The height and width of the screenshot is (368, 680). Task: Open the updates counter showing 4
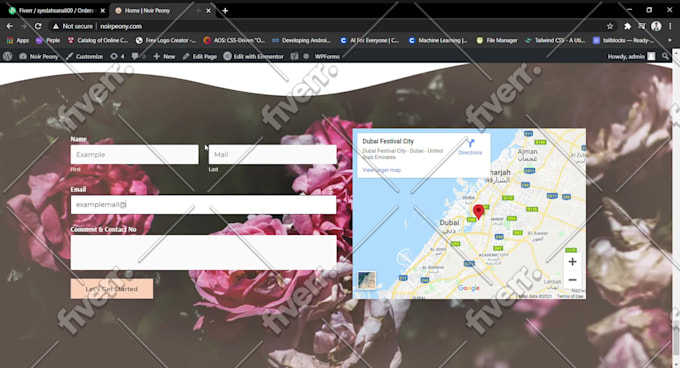(x=117, y=56)
